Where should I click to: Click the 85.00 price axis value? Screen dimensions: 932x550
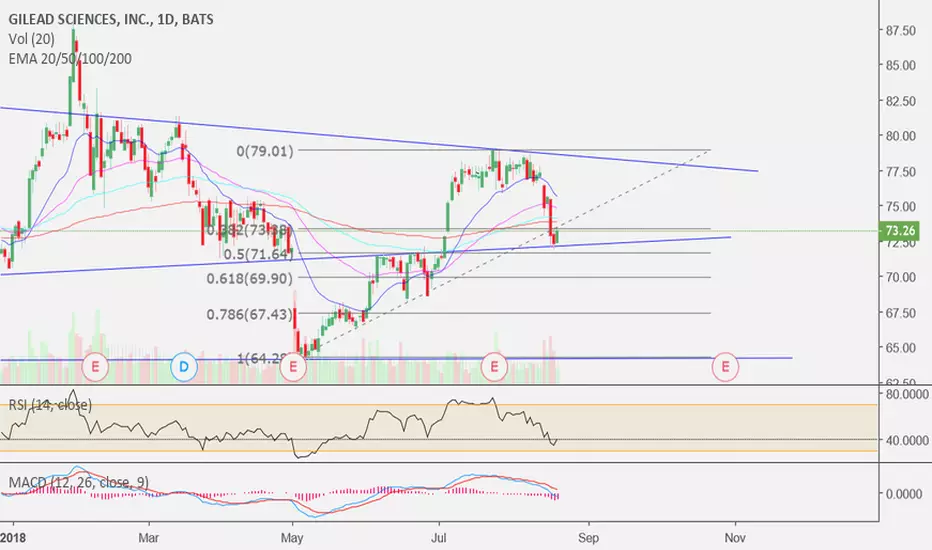tap(900, 65)
